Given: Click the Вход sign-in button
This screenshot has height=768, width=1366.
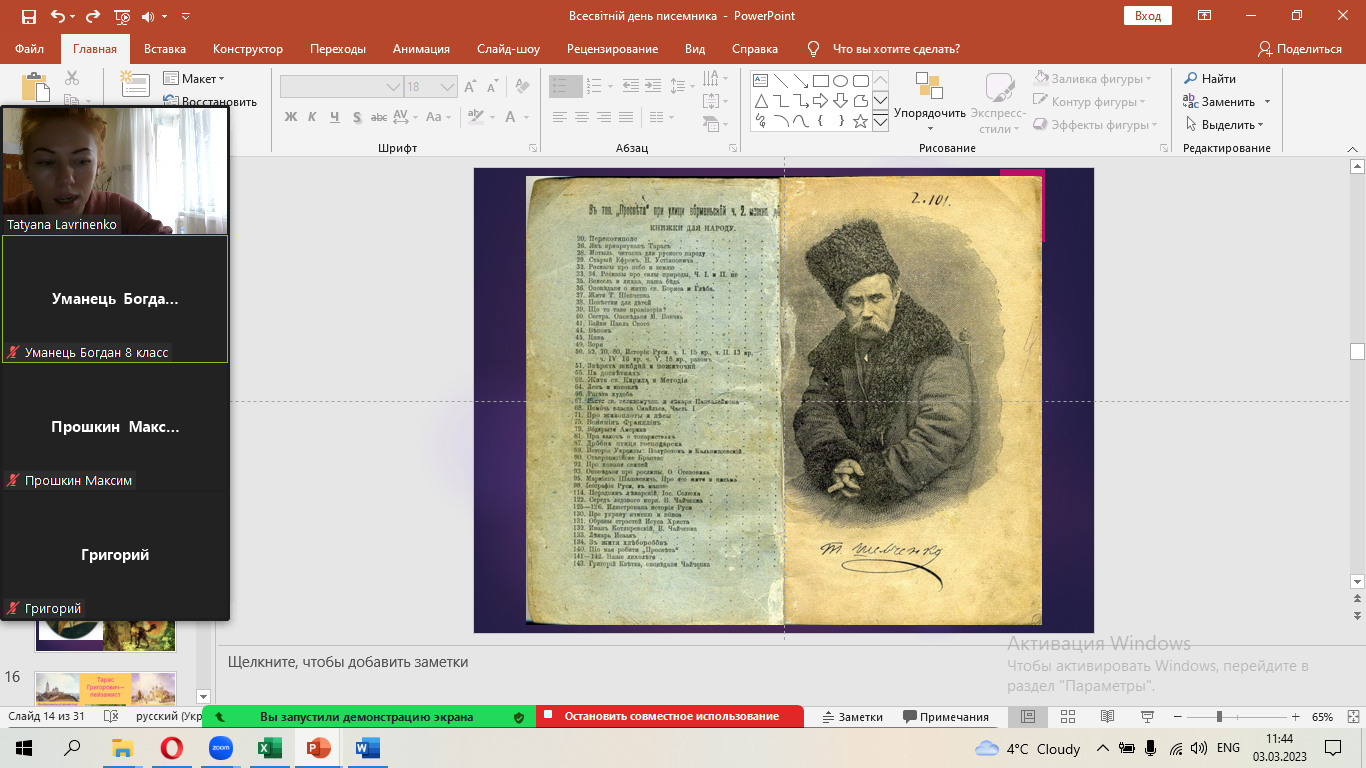Looking at the screenshot, I should coord(1148,16).
